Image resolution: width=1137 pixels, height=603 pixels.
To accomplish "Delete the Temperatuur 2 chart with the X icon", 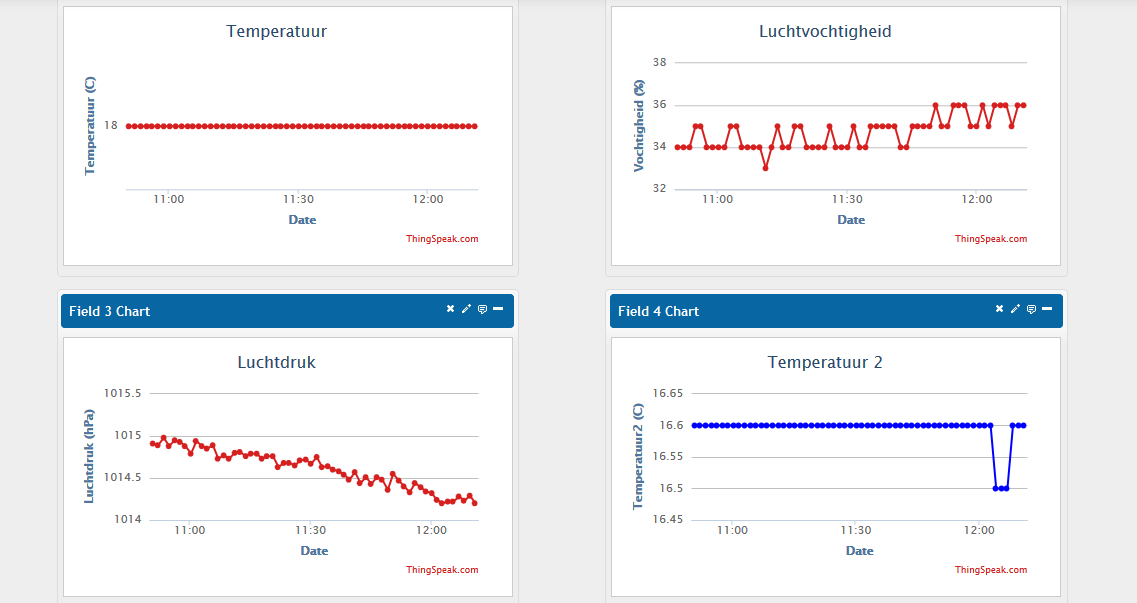I will pos(999,308).
